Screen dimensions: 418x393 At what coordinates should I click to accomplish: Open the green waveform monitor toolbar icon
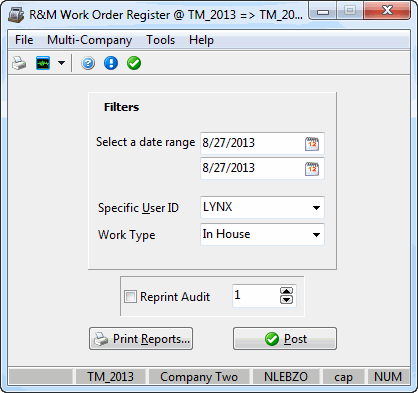point(43,63)
